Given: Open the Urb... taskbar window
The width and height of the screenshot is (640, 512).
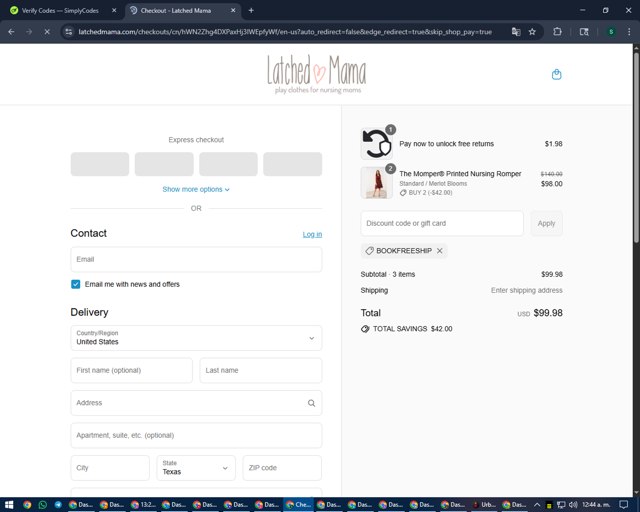Looking at the screenshot, I should [484, 505].
